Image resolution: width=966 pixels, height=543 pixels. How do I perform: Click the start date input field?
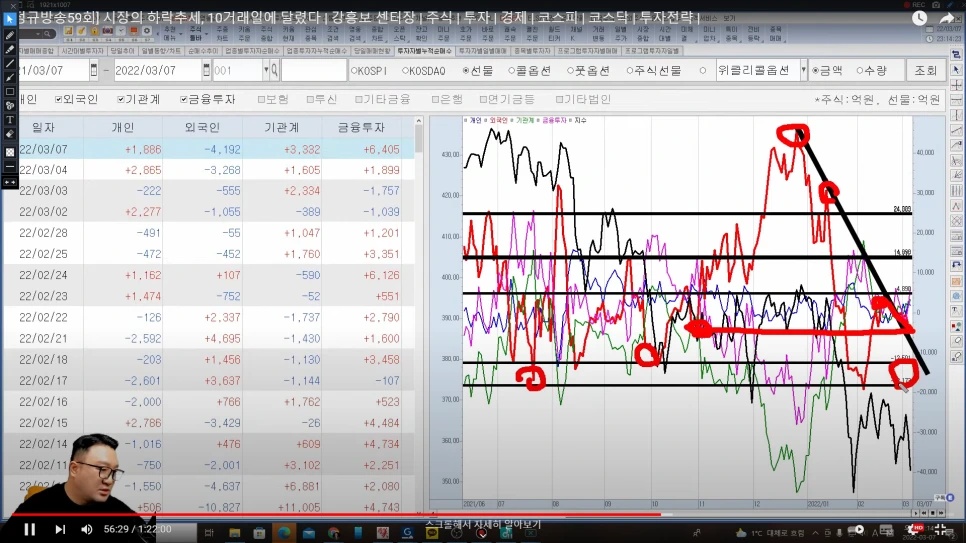click(x=53, y=70)
